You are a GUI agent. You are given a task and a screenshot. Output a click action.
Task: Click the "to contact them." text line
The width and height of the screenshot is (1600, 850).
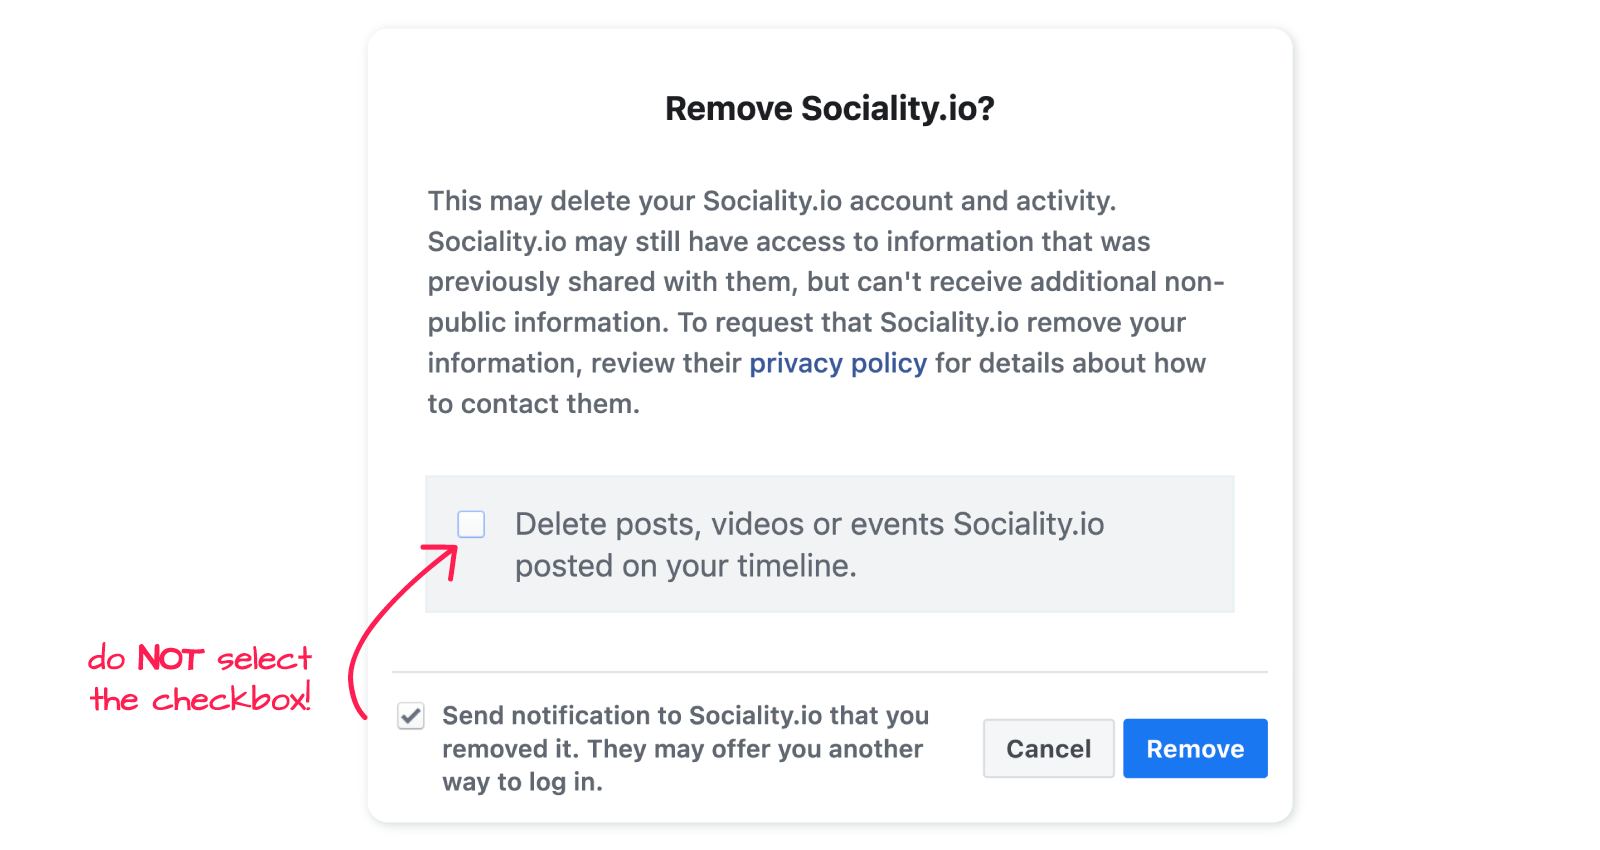point(534,404)
